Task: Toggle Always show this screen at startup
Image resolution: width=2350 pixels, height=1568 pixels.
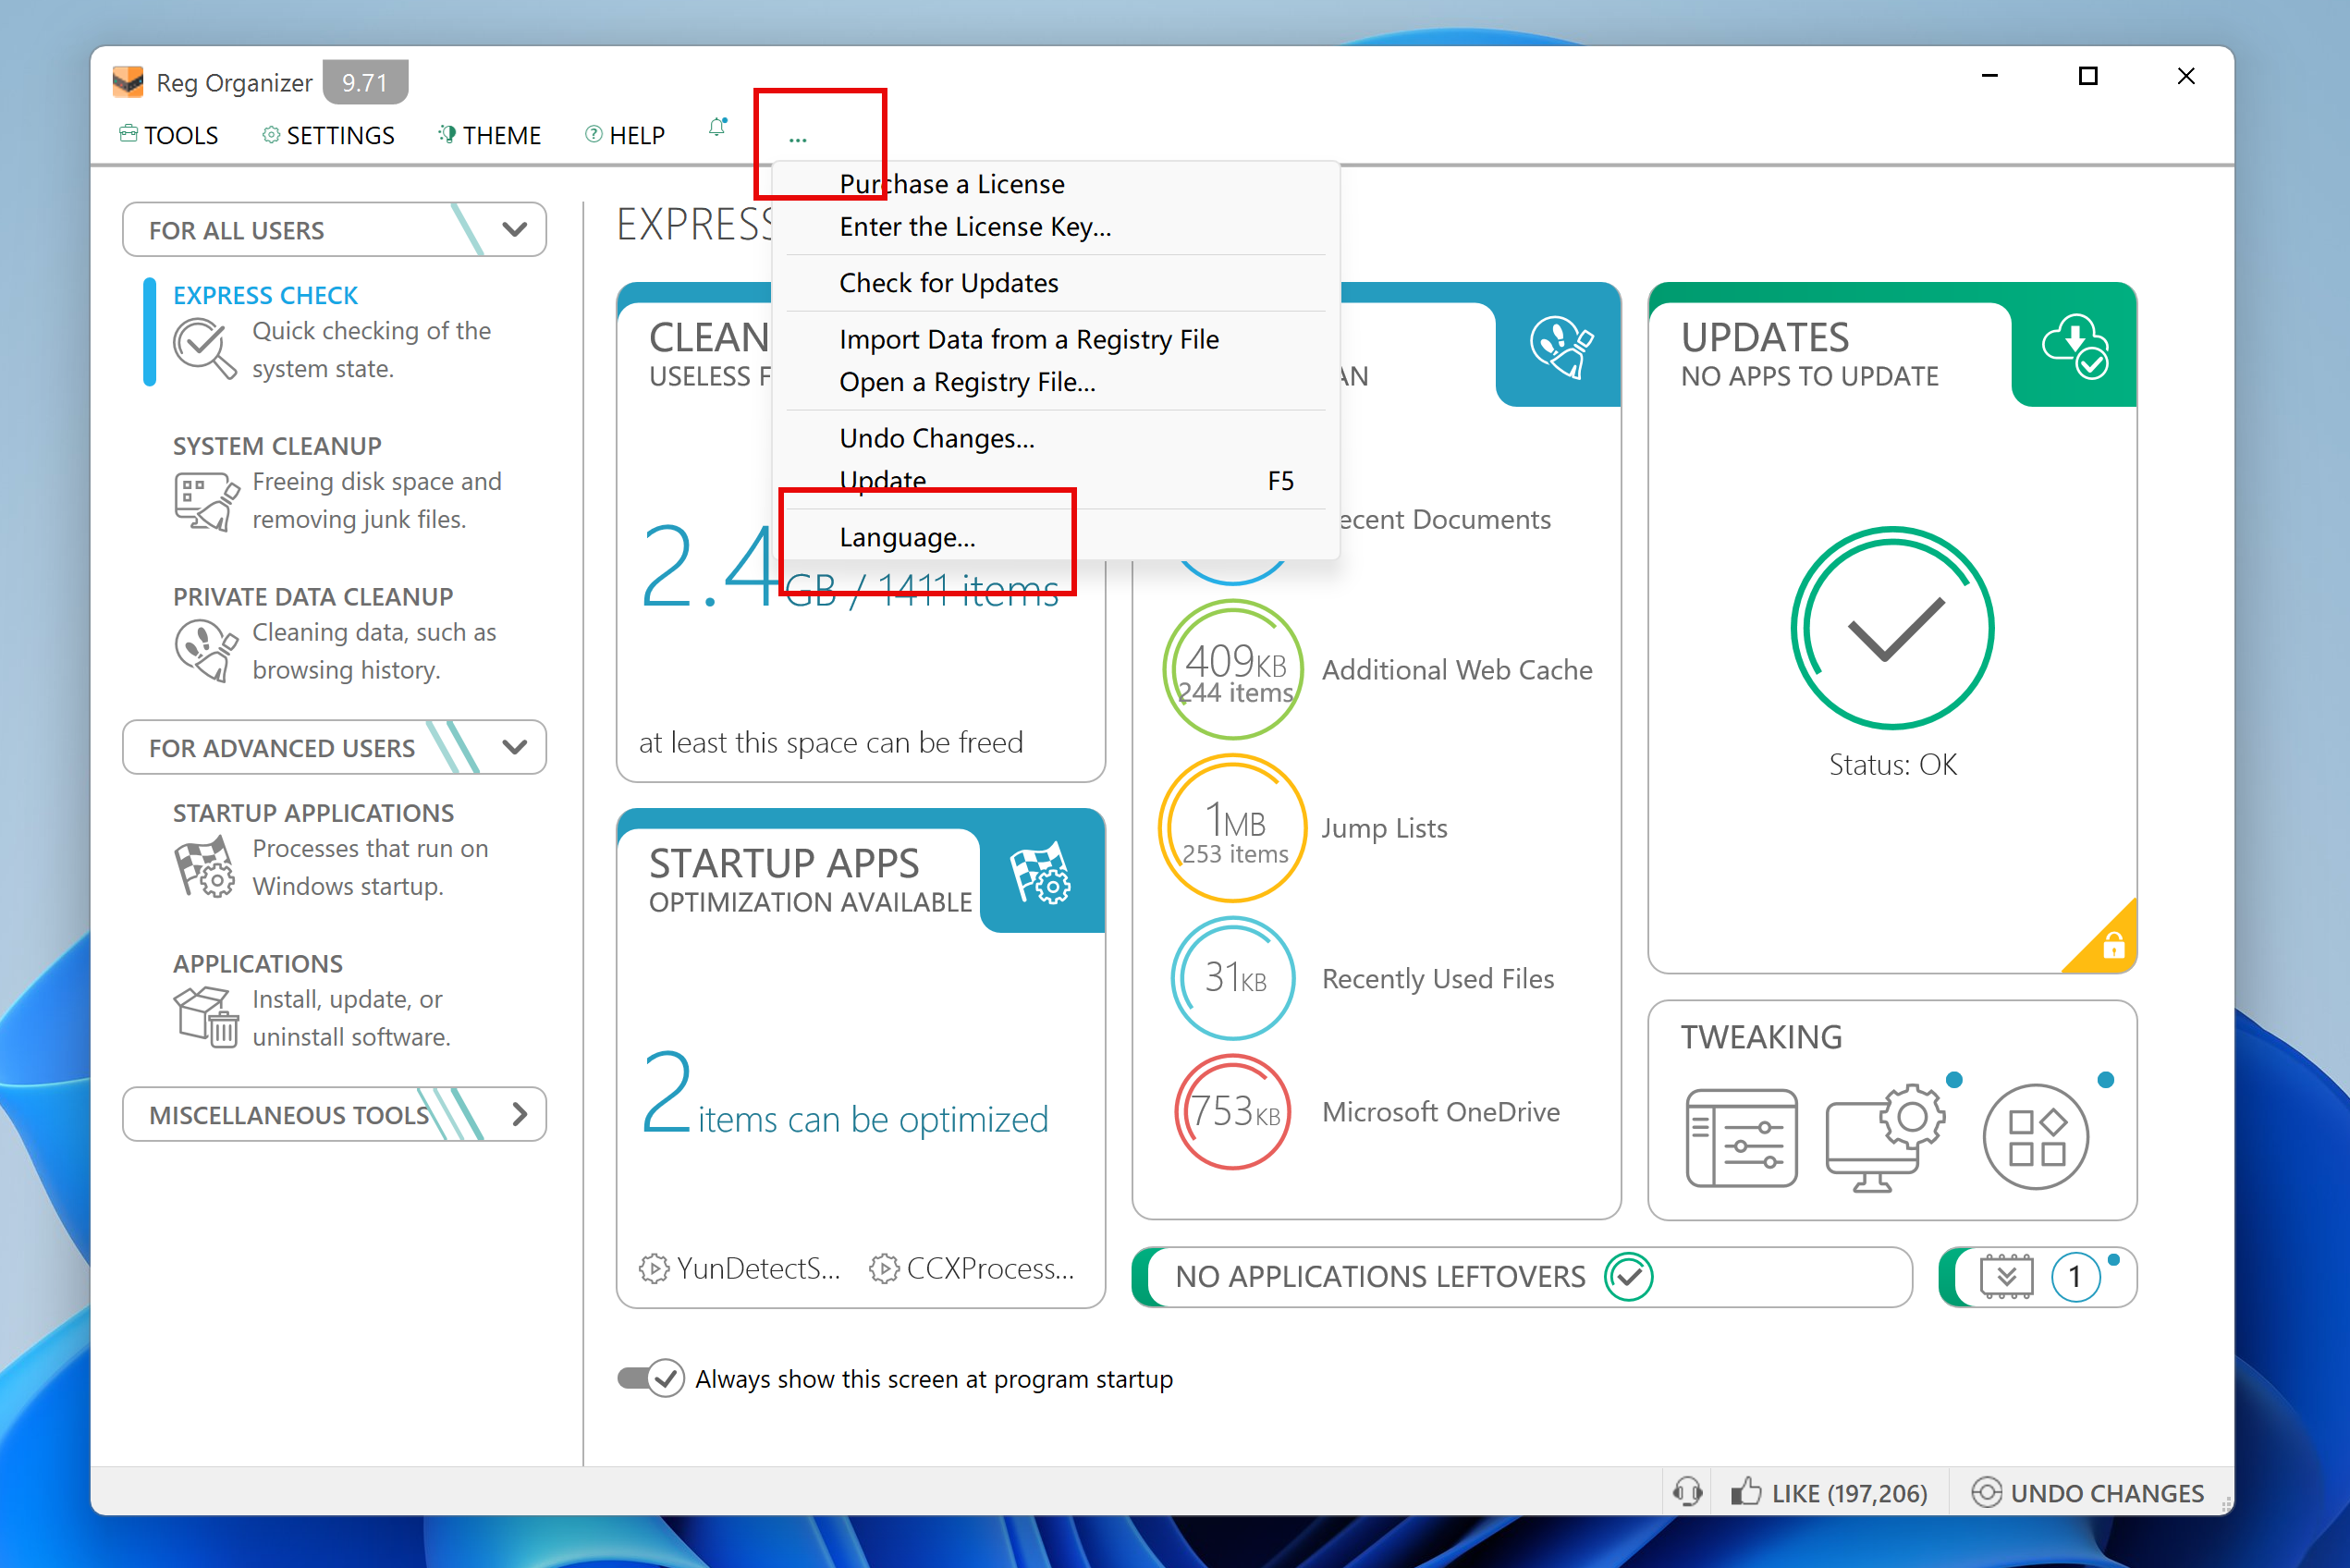Action: point(651,1378)
